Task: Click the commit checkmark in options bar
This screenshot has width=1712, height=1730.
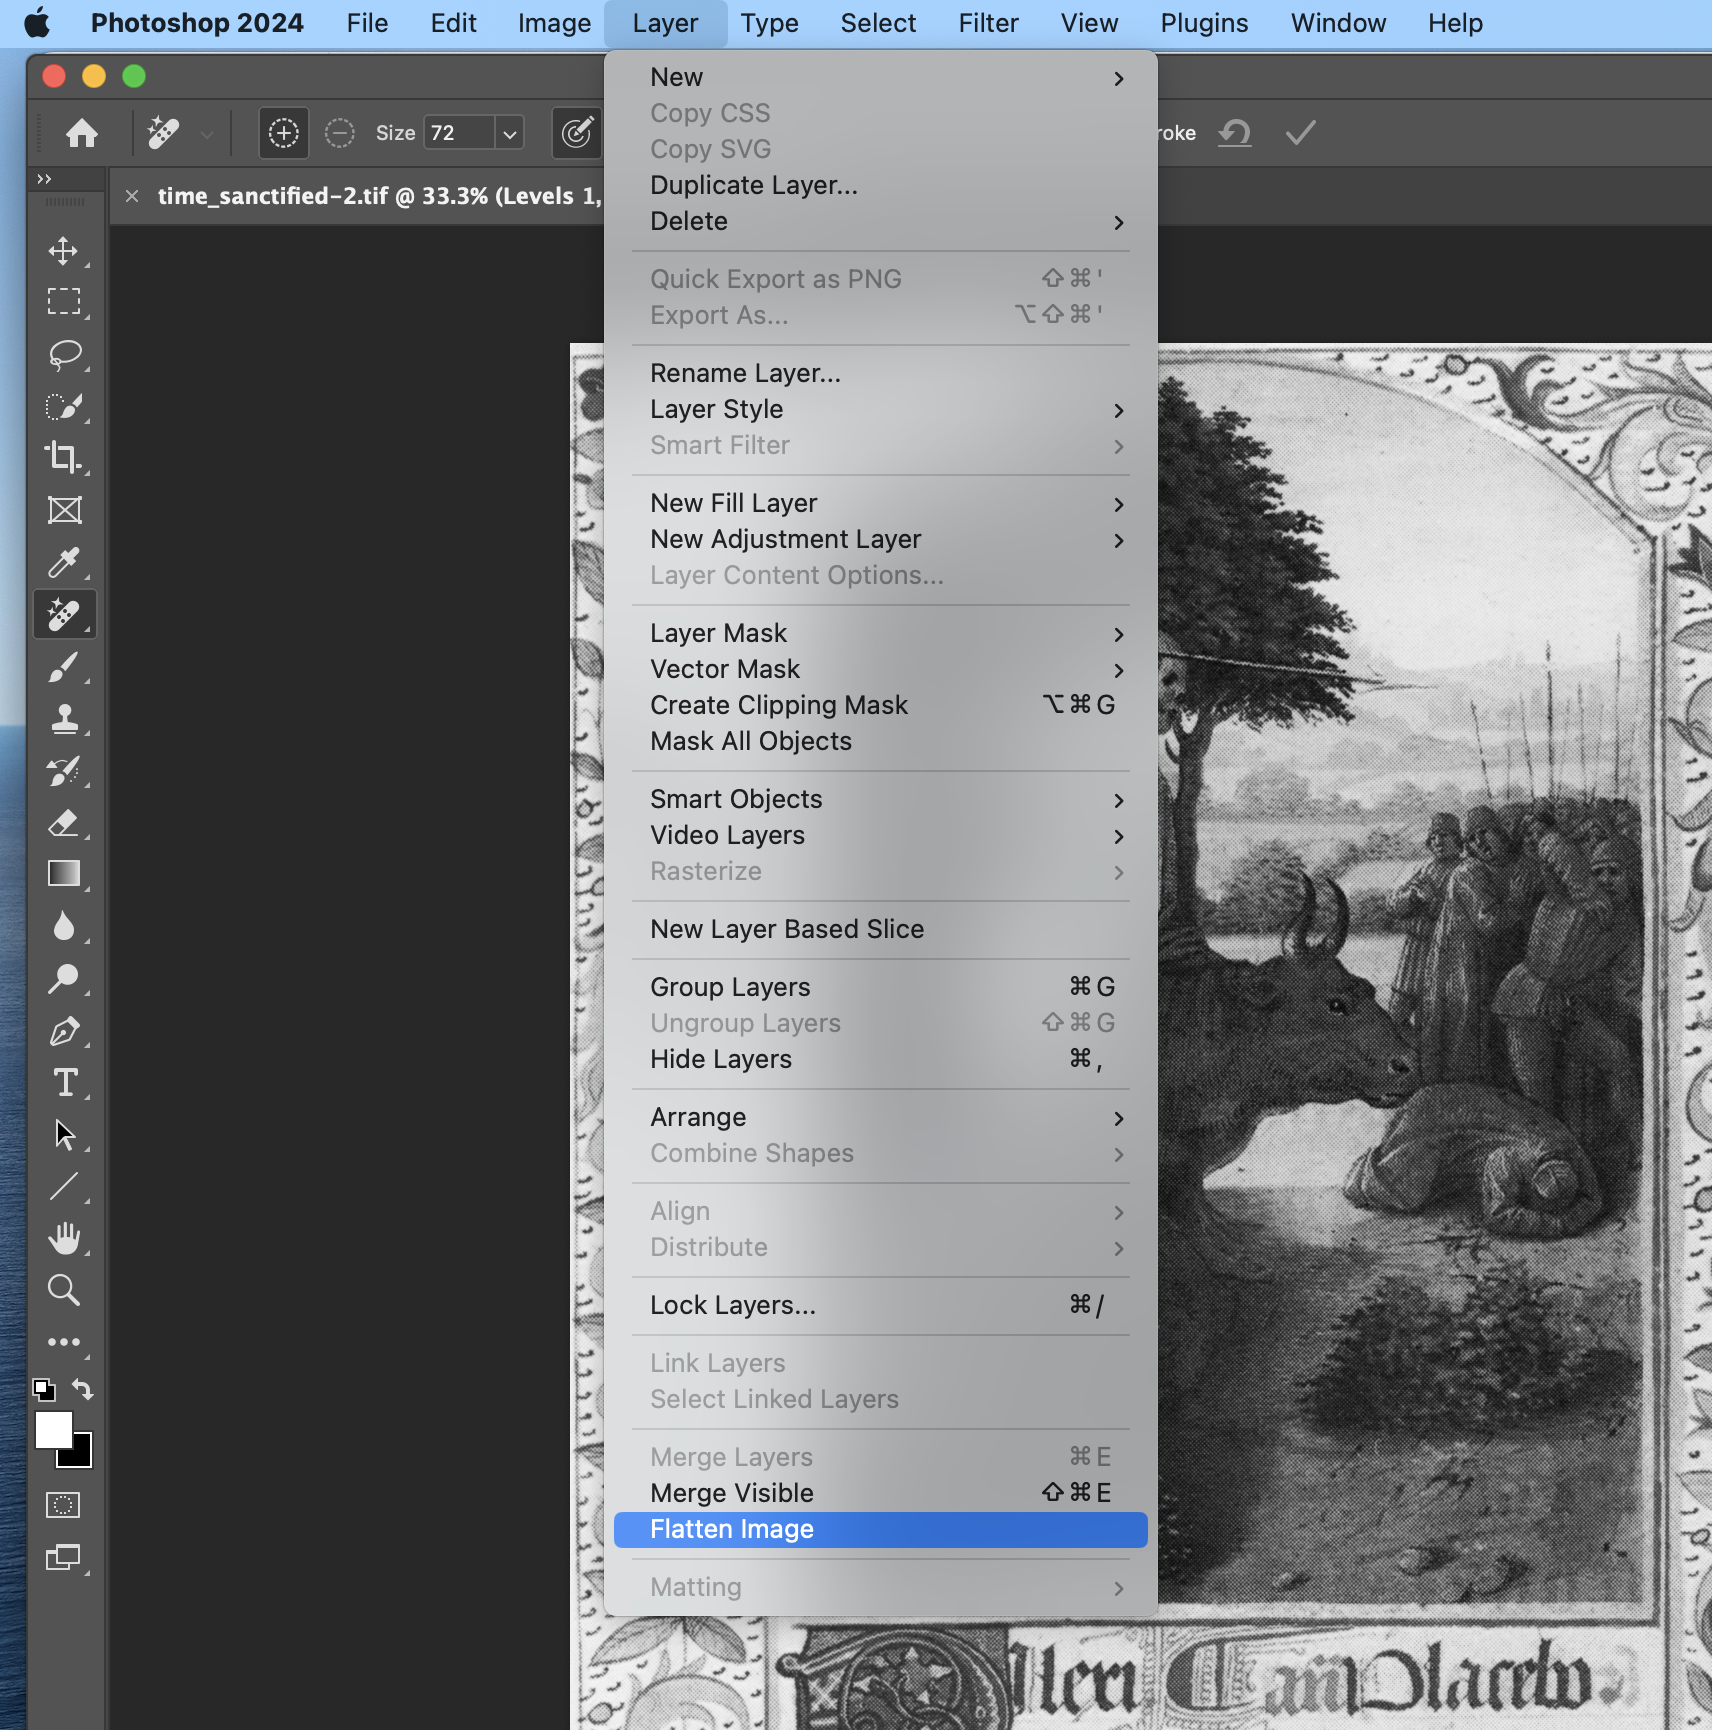Action: click(x=1300, y=133)
